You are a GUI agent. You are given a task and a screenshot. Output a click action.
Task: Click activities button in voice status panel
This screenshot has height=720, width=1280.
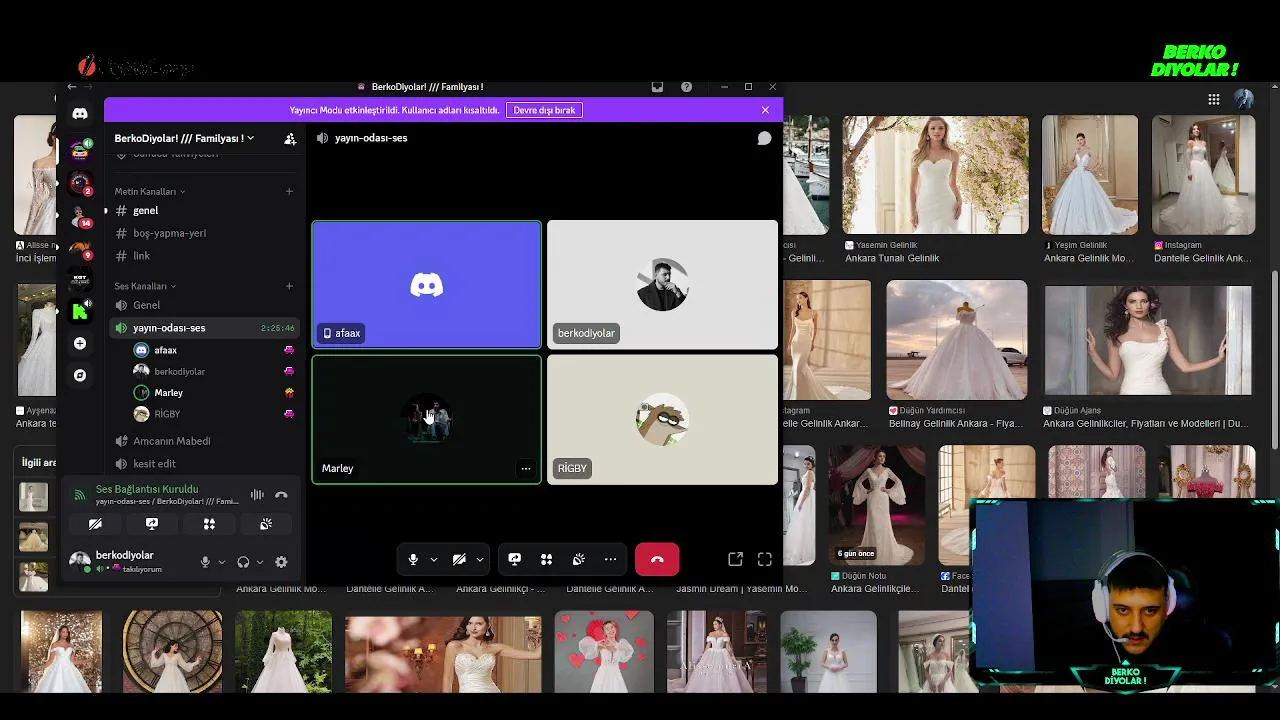[209, 524]
